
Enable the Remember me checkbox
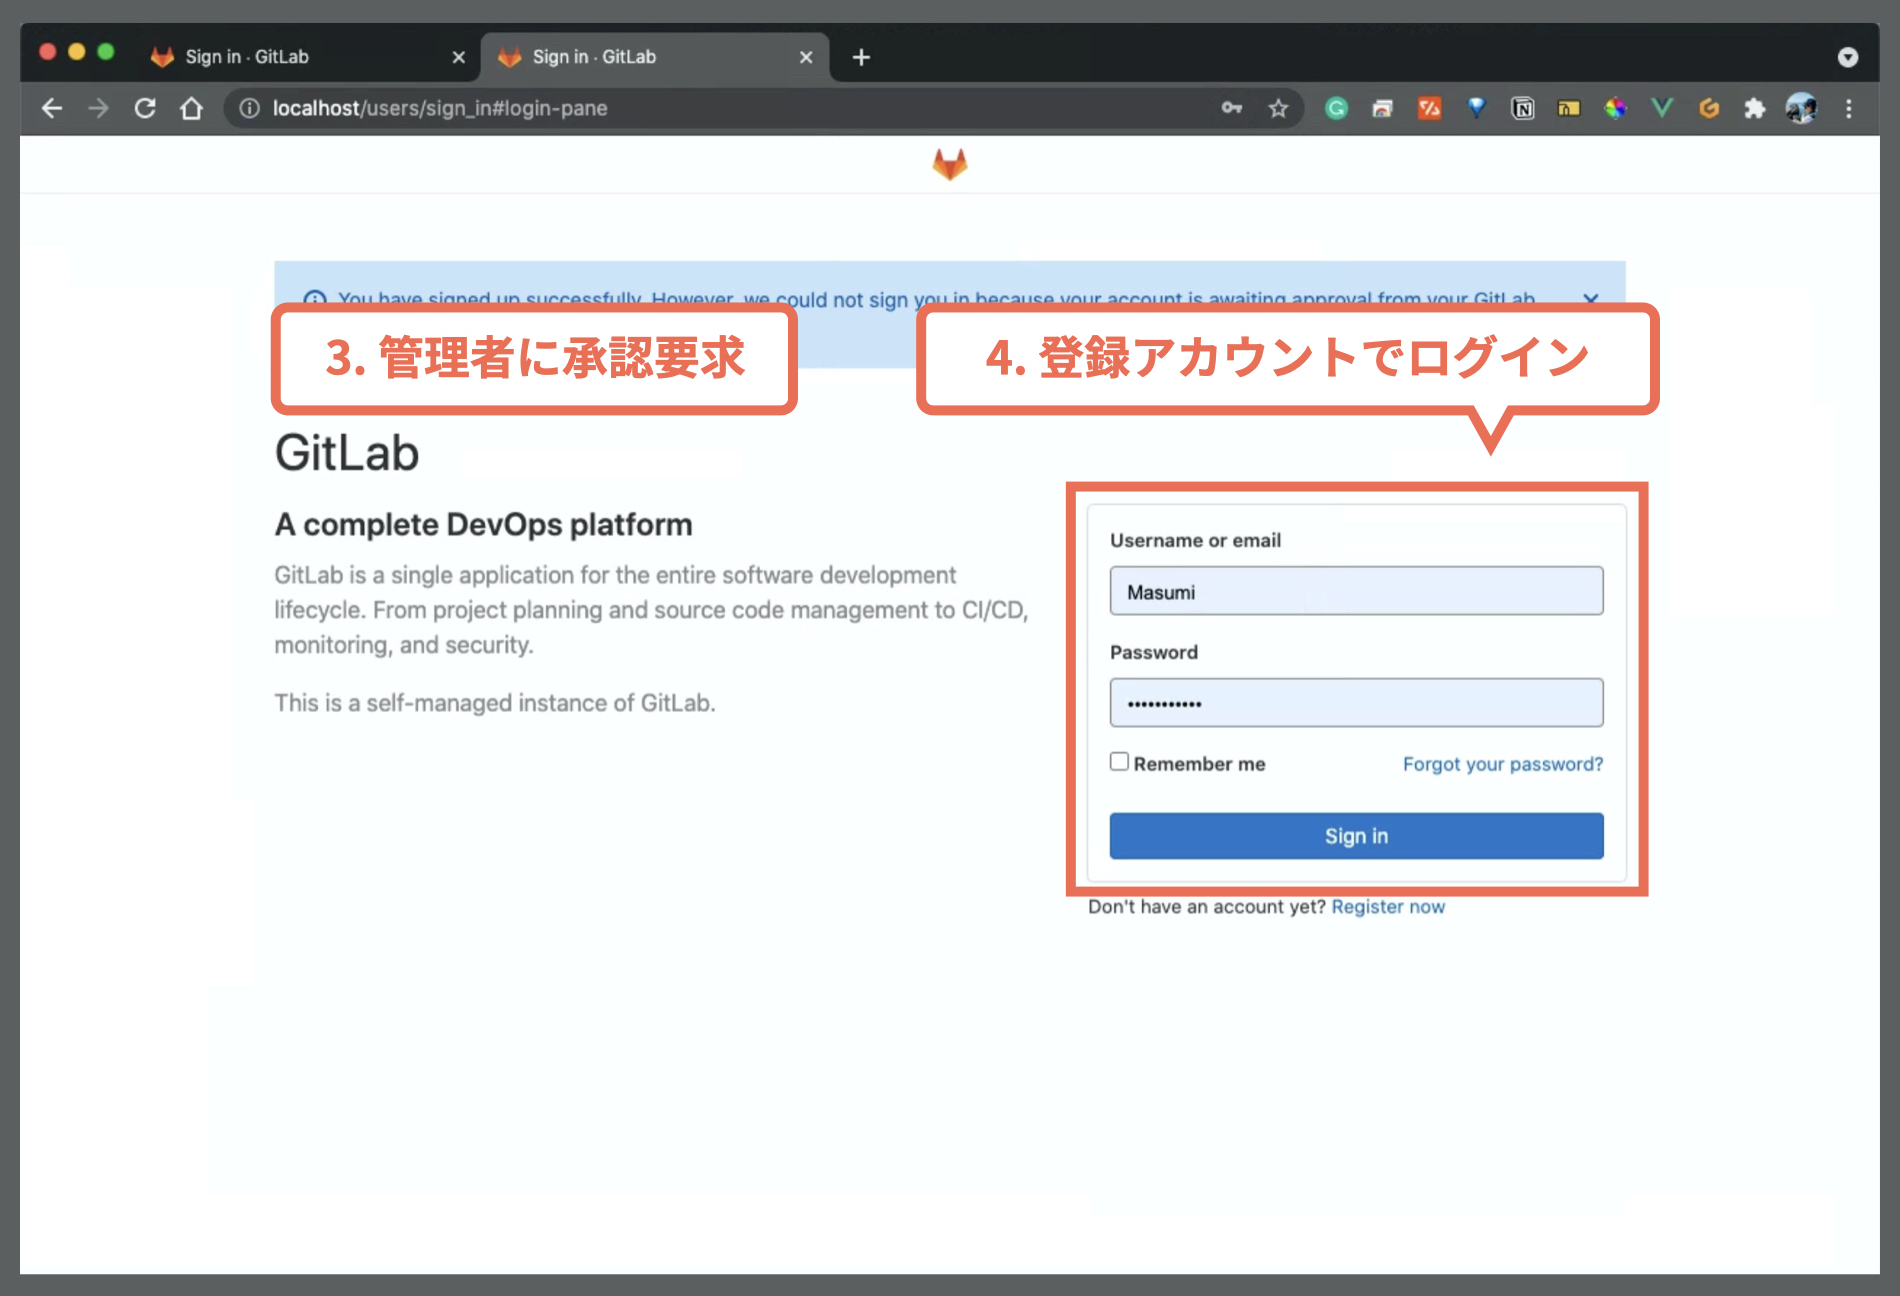pos(1119,762)
